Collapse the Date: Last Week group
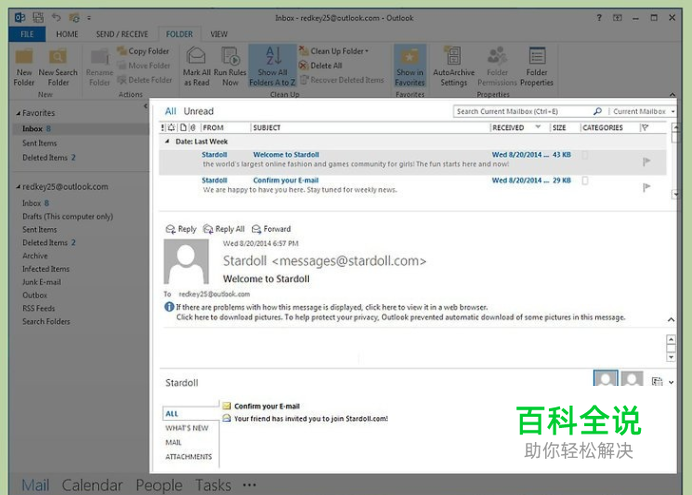Image resolution: width=692 pixels, height=495 pixels. (167, 142)
